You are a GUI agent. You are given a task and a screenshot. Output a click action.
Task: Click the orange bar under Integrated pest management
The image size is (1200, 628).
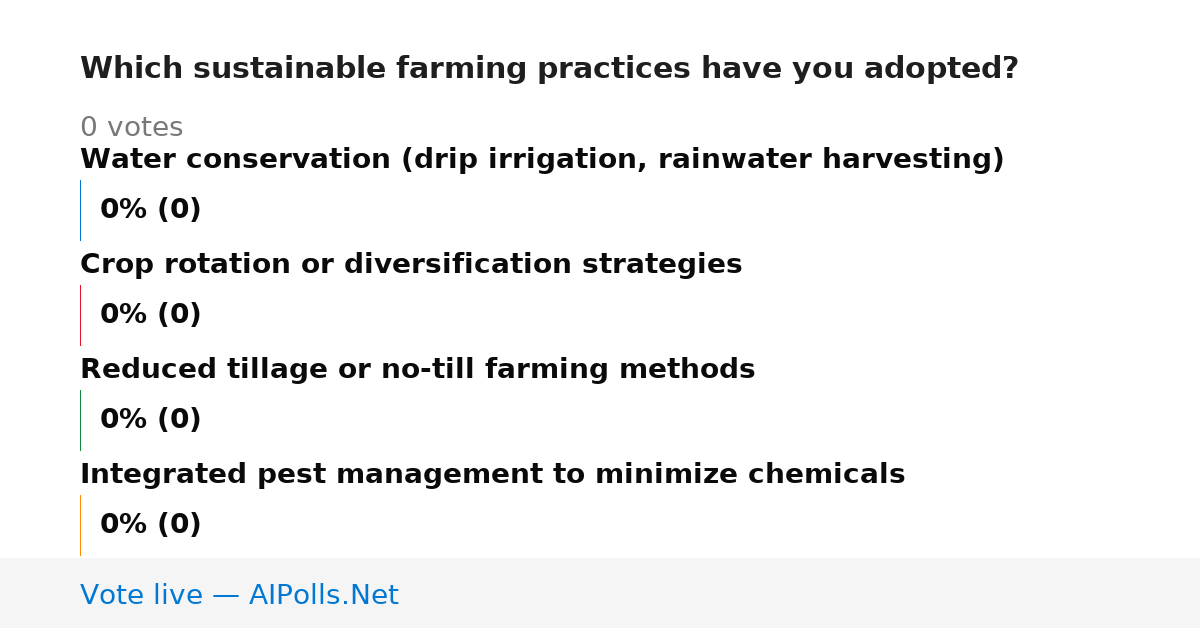tap(80, 525)
